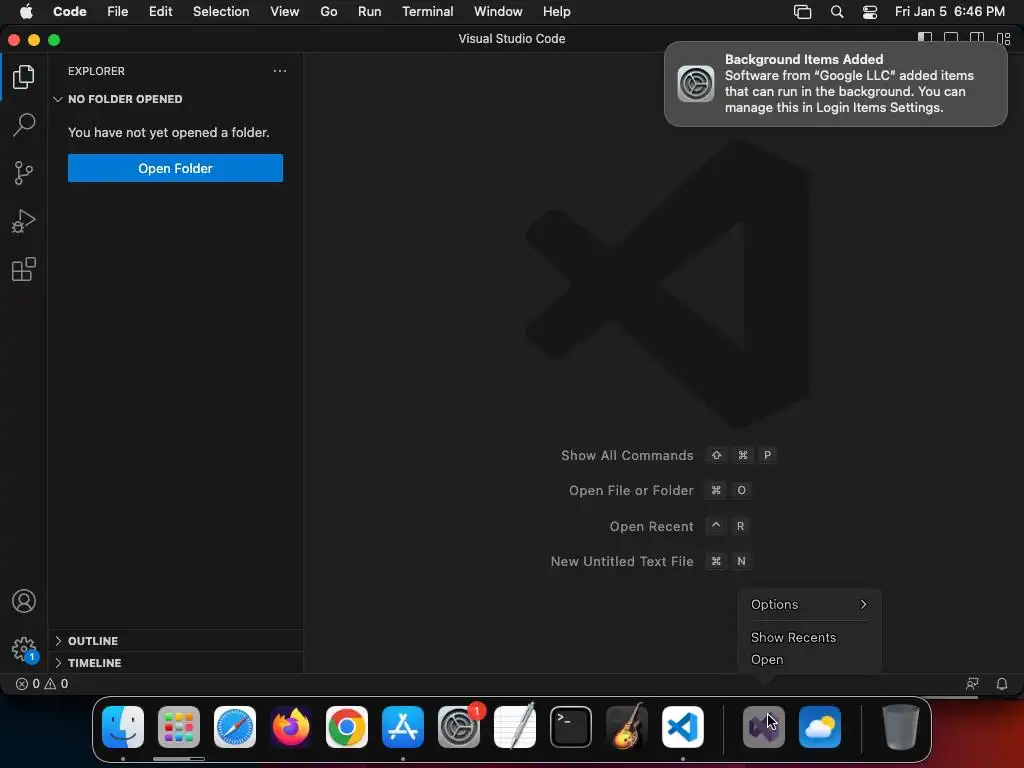Open the Extensions view
Image resolution: width=1024 pixels, height=768 pixels.
(x=24, y=269)
